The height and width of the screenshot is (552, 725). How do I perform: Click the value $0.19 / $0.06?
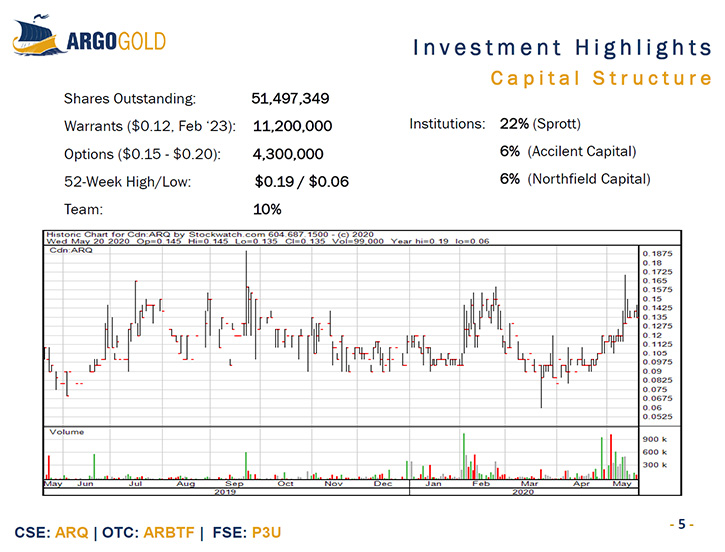point(301,182)
